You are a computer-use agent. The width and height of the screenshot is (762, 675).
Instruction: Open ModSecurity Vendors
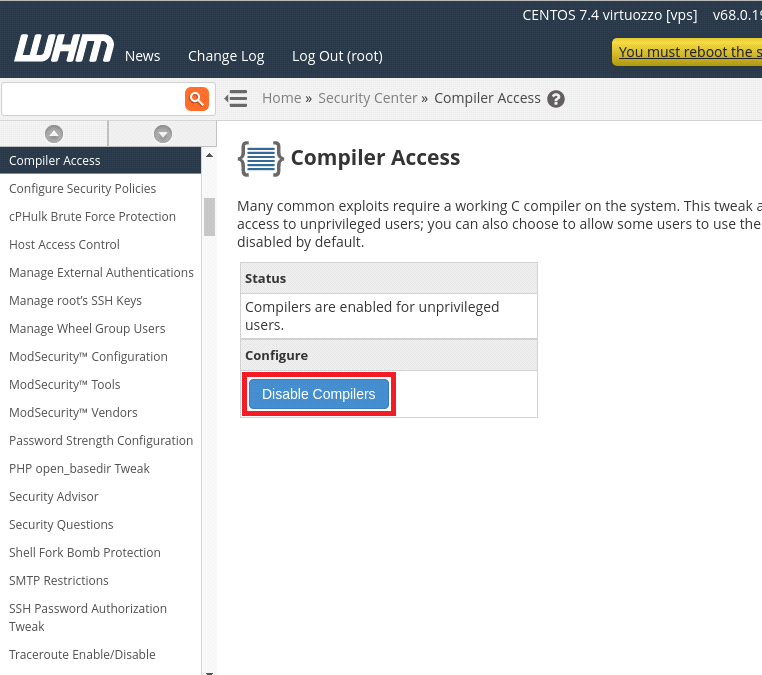click(x=73, y=413)
